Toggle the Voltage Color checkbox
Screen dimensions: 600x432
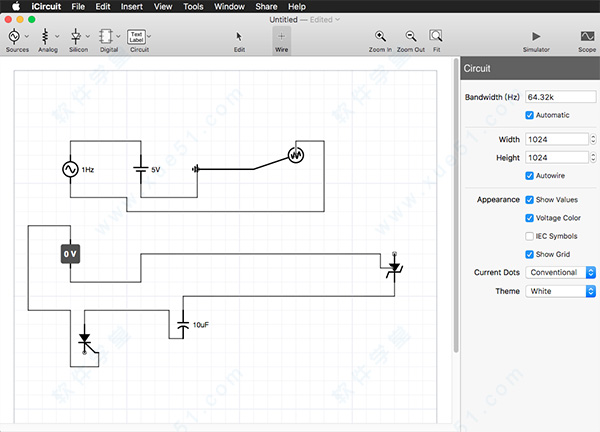530,218
